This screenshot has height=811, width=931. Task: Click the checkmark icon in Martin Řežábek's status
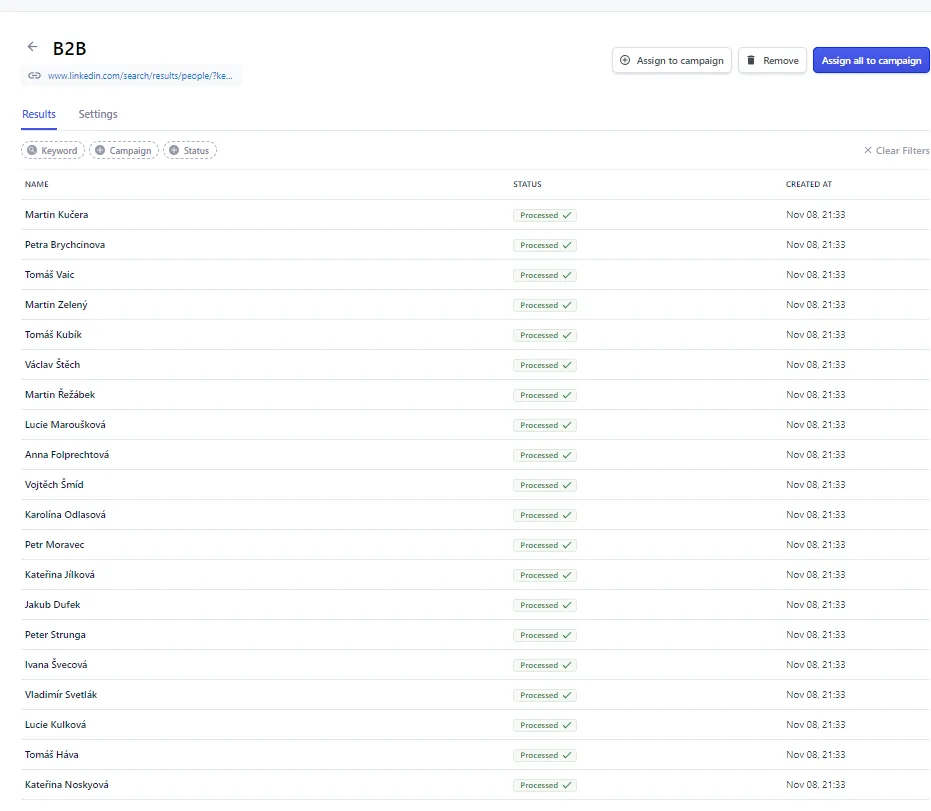click(567, 395)
